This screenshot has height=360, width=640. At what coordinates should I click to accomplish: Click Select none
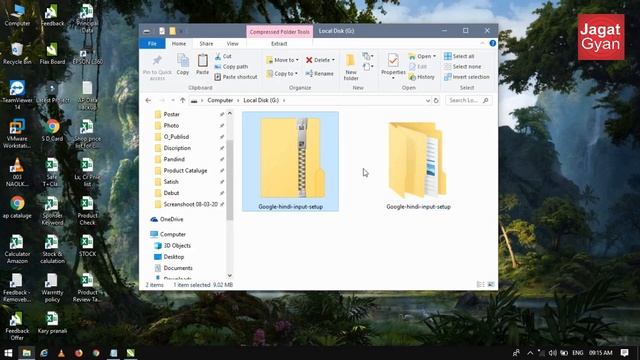(462, 67)
